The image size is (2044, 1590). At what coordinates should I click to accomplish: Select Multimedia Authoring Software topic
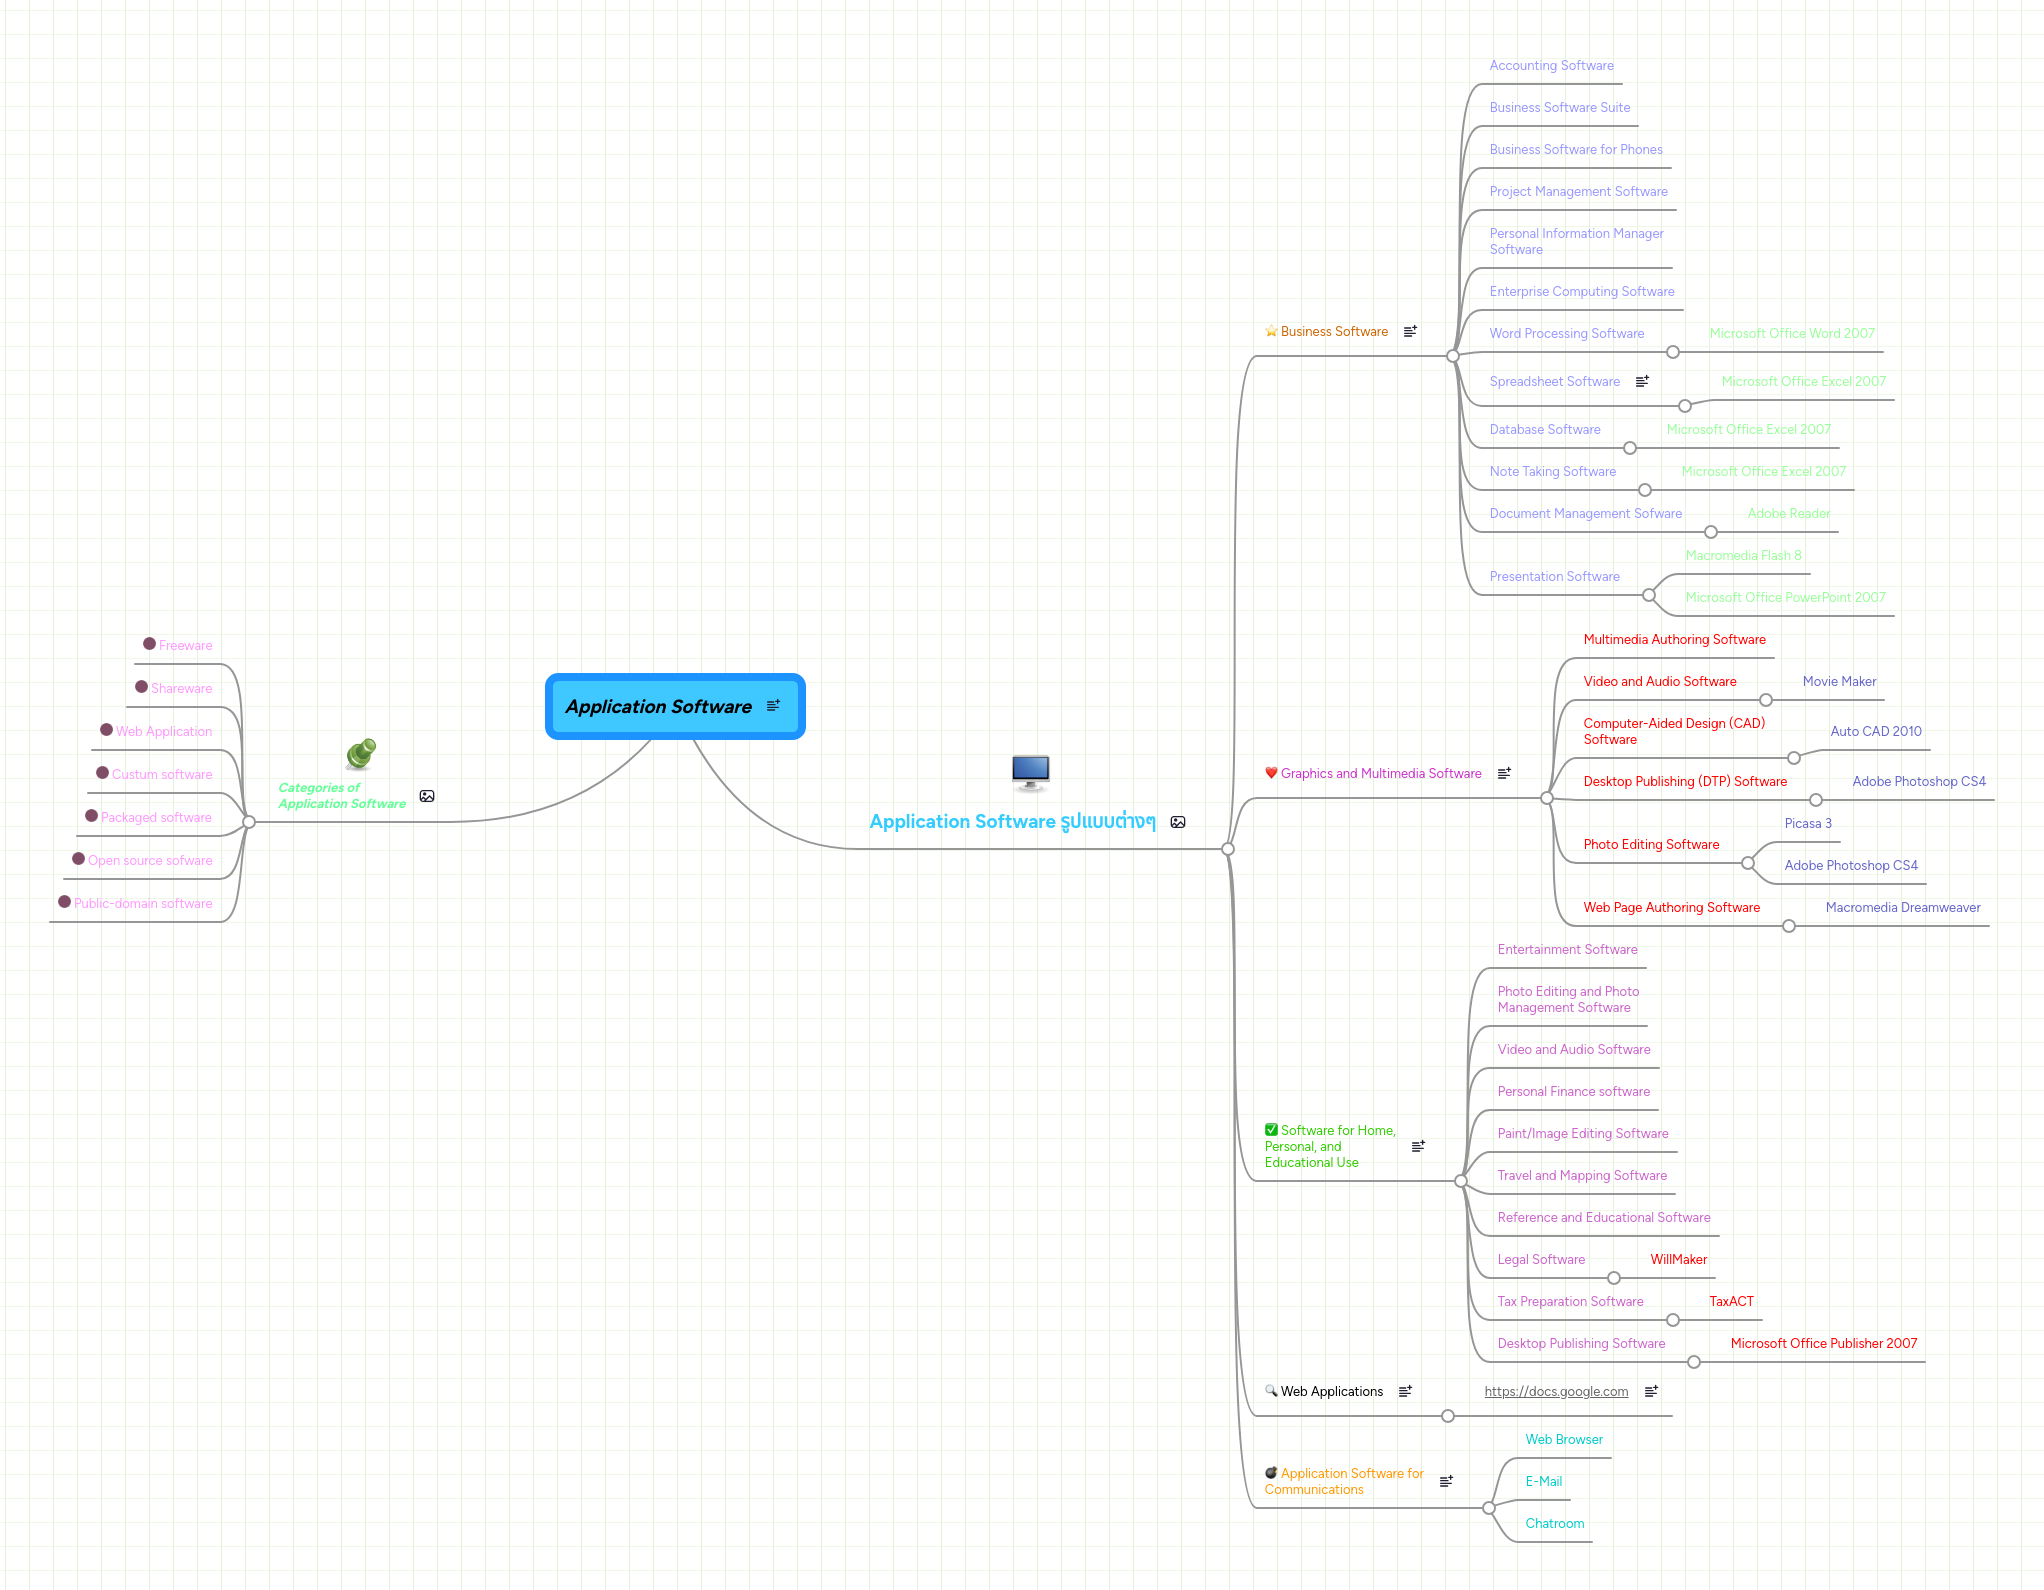coord(1674,640)
